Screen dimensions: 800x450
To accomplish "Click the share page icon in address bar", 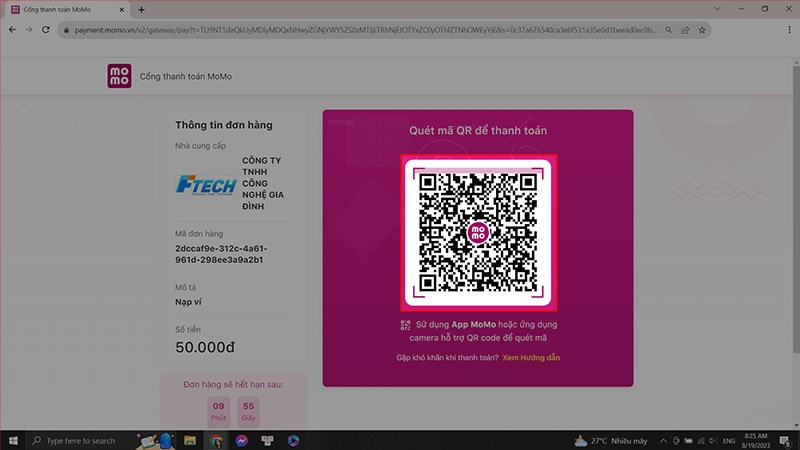I will pos(685,30).
